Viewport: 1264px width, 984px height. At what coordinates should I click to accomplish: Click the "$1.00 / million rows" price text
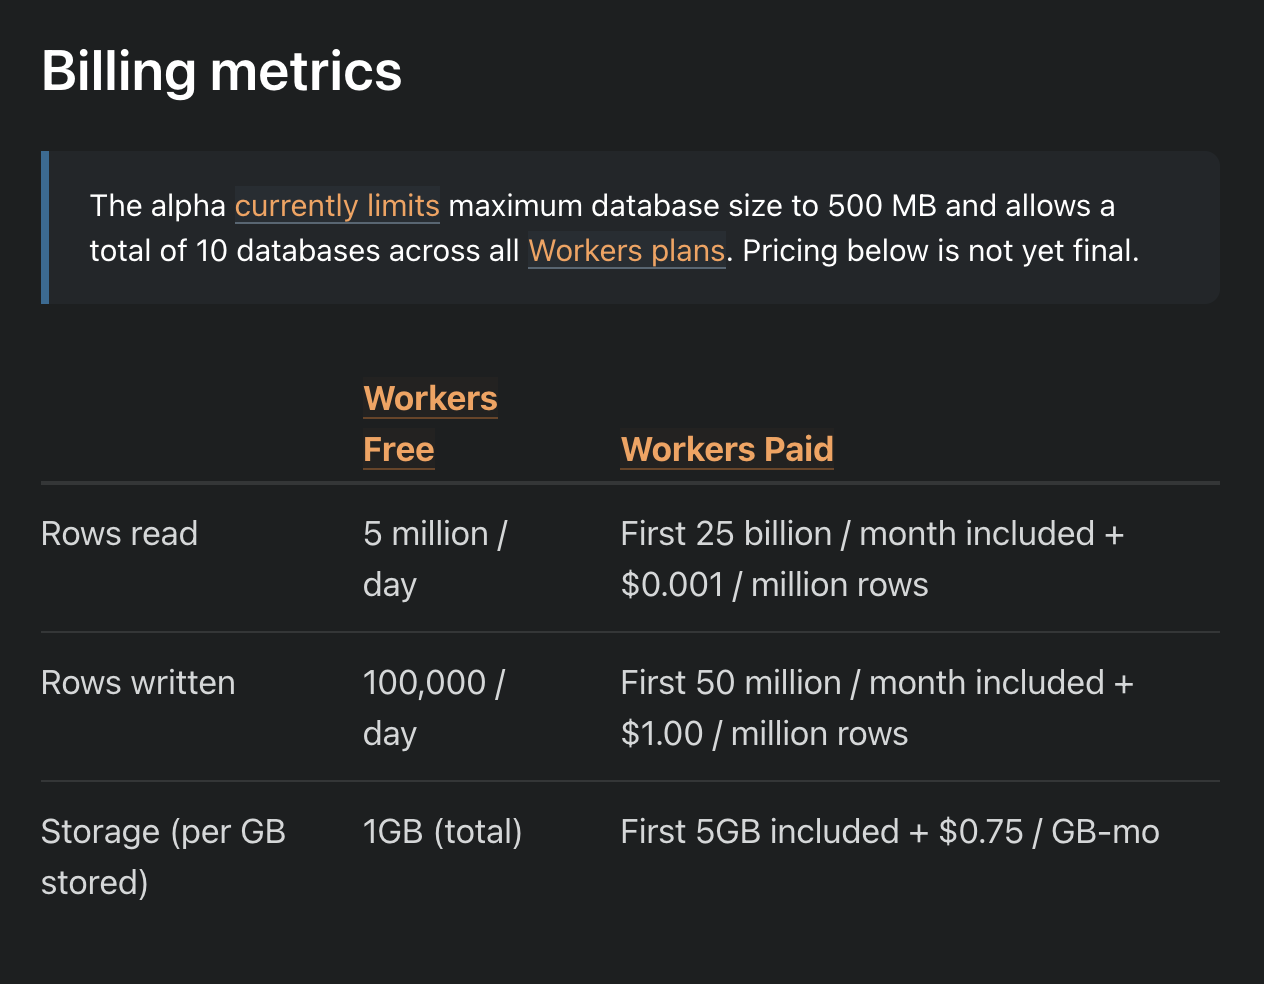[x=764, y=734]
